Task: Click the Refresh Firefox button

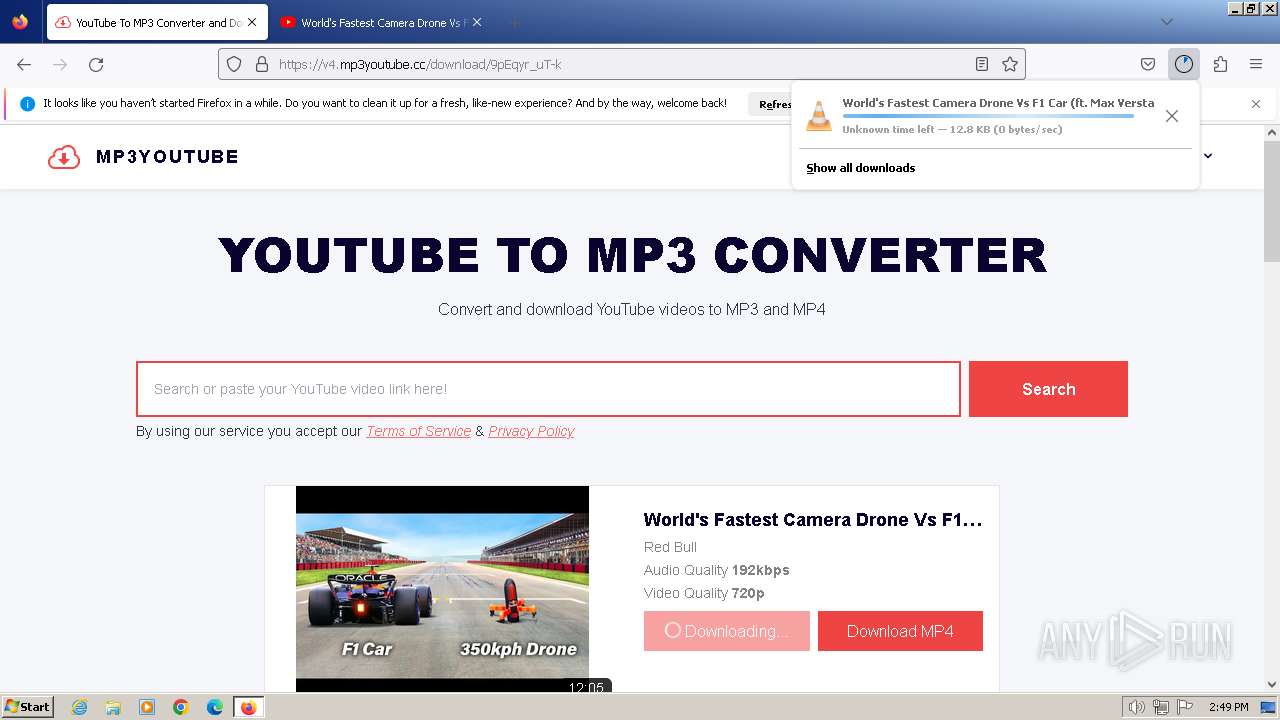Action: point(771,104)
